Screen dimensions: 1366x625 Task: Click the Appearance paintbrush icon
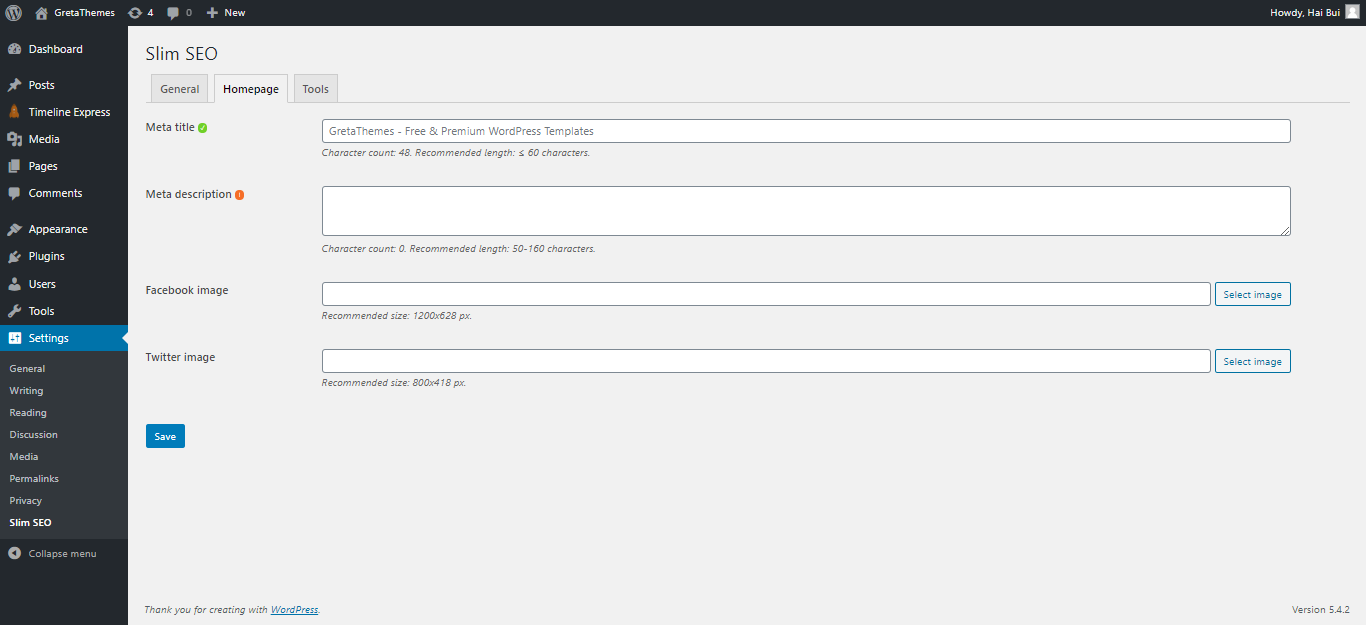pyautogui.click(x=13, y=228)
